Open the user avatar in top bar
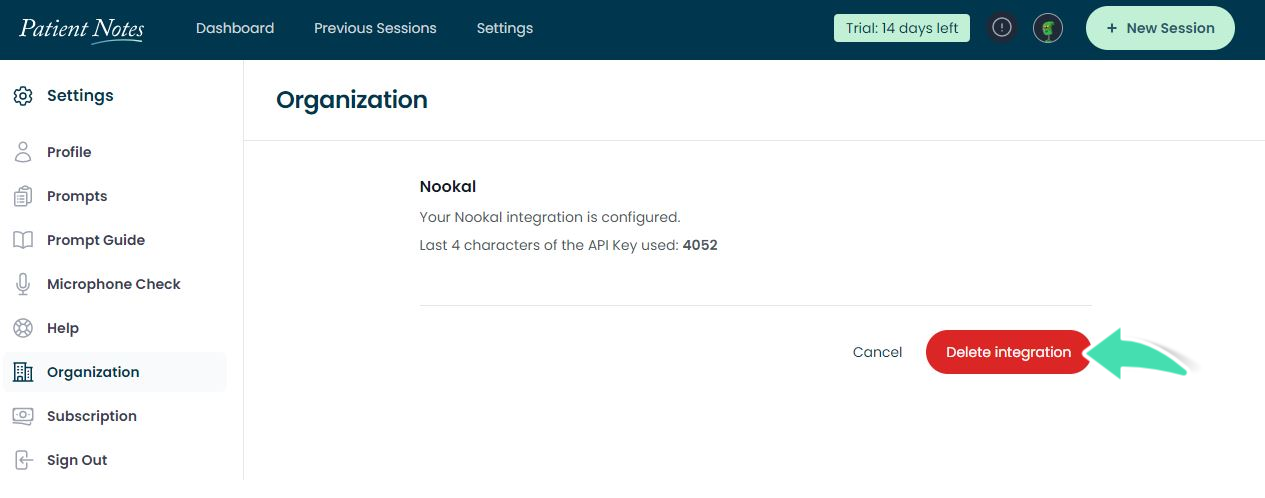The height and width of the screenshot is (498, 1265). 1047,28
